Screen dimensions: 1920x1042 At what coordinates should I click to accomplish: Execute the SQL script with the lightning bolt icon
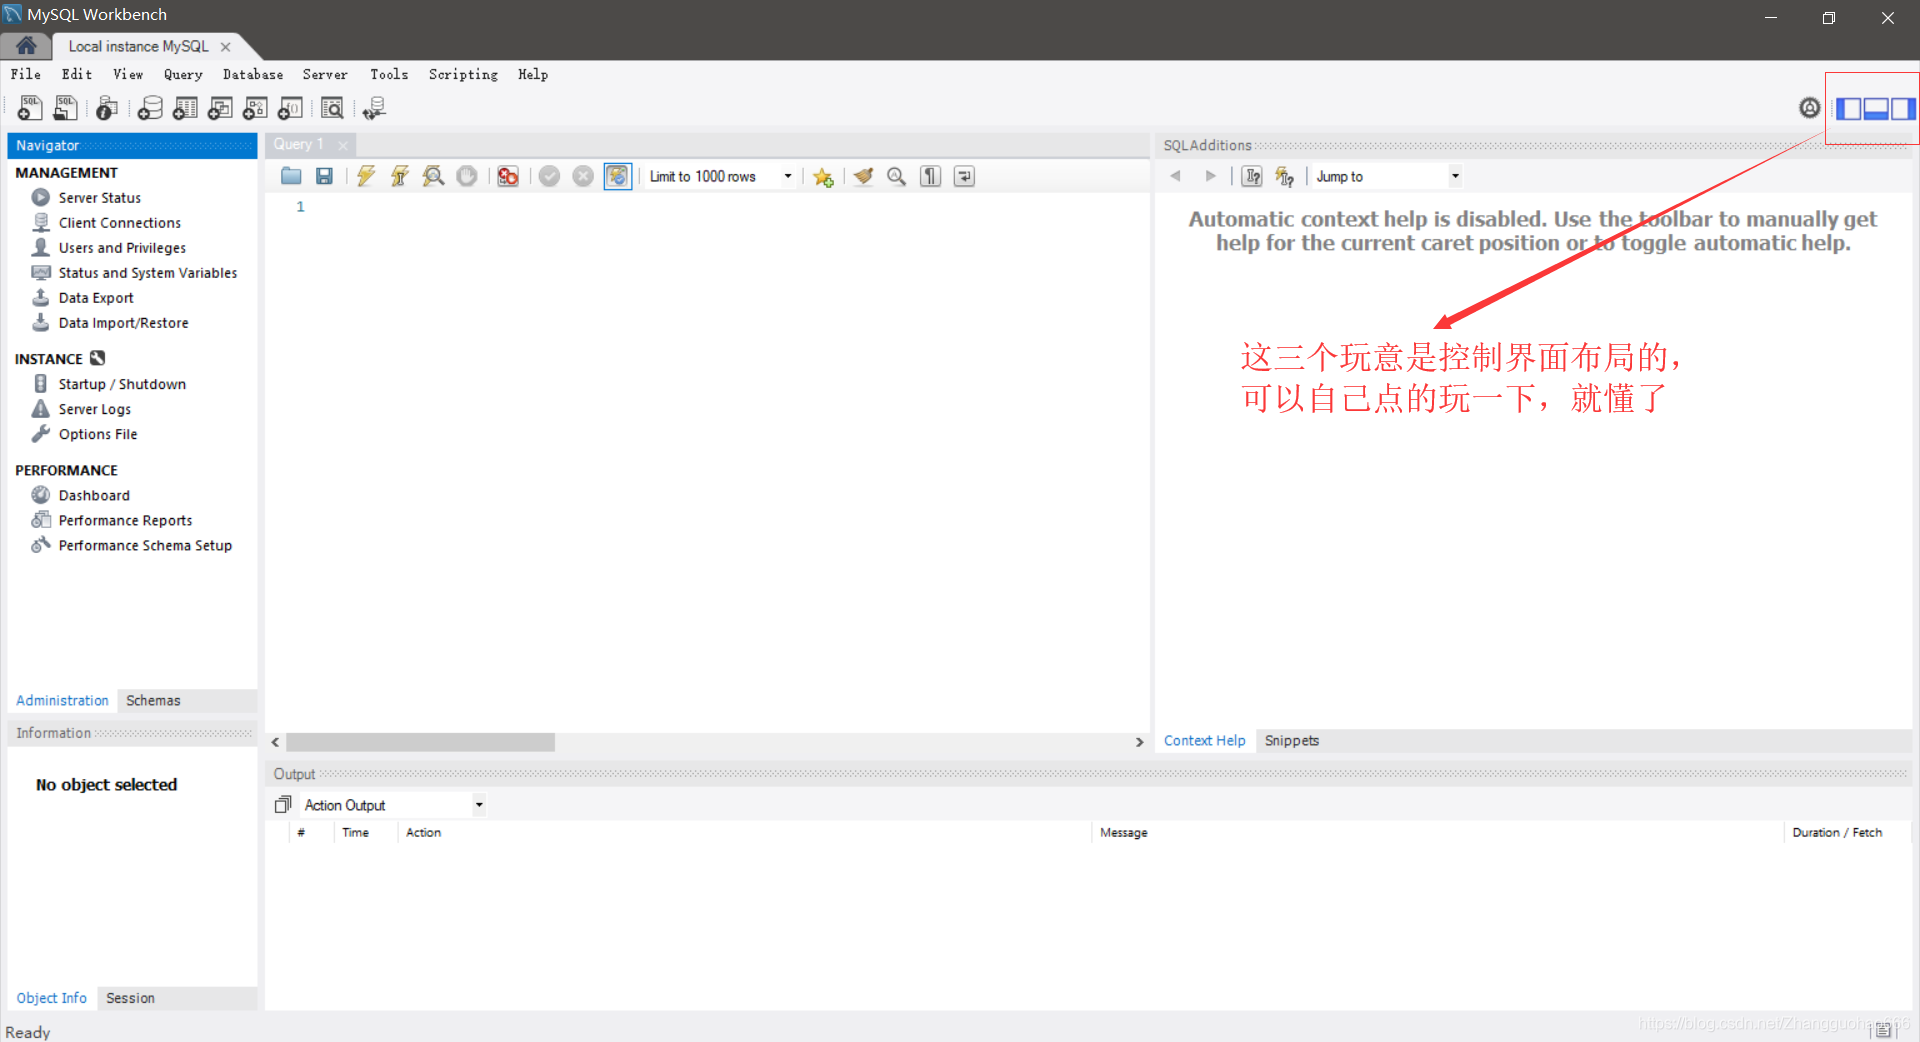coord(366,176)
